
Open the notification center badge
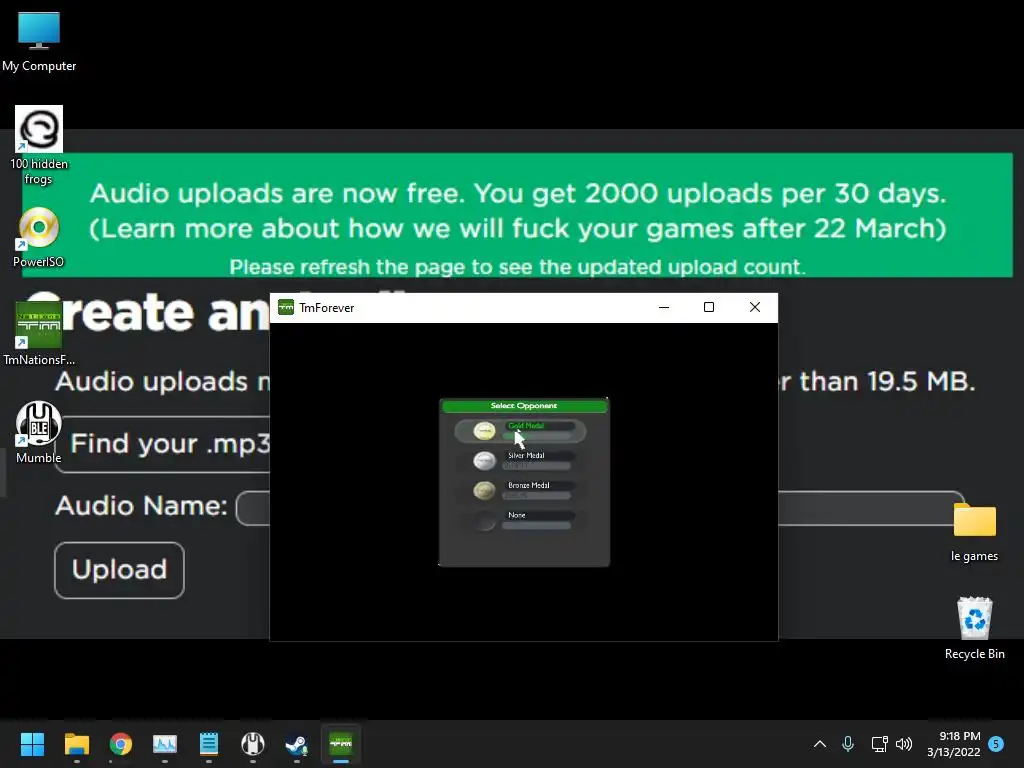point(996,743)
